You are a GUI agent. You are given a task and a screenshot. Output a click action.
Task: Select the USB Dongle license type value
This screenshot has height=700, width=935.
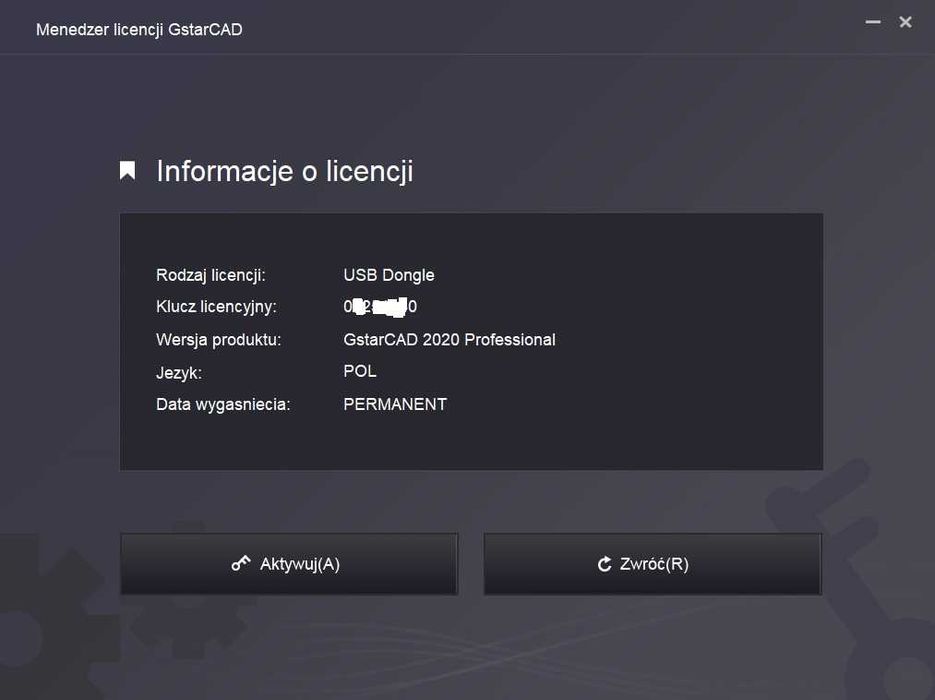point(389,275)
